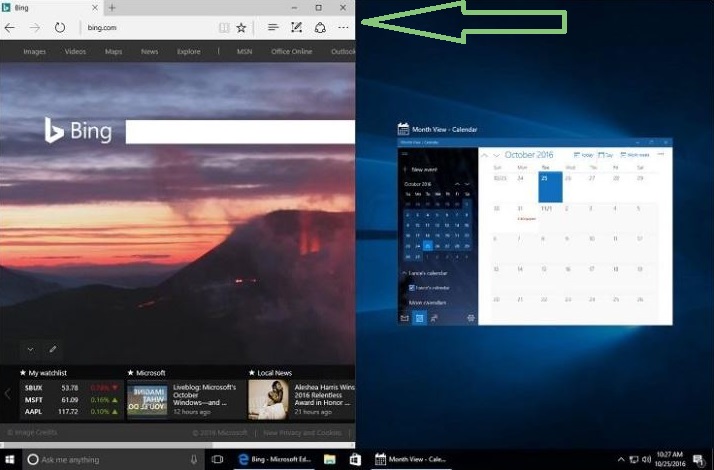This screenshot has height=470, width=714.
Task: Open Explore in Bing navigation bar
Action: pyautogui.click(x=189, y=51)
